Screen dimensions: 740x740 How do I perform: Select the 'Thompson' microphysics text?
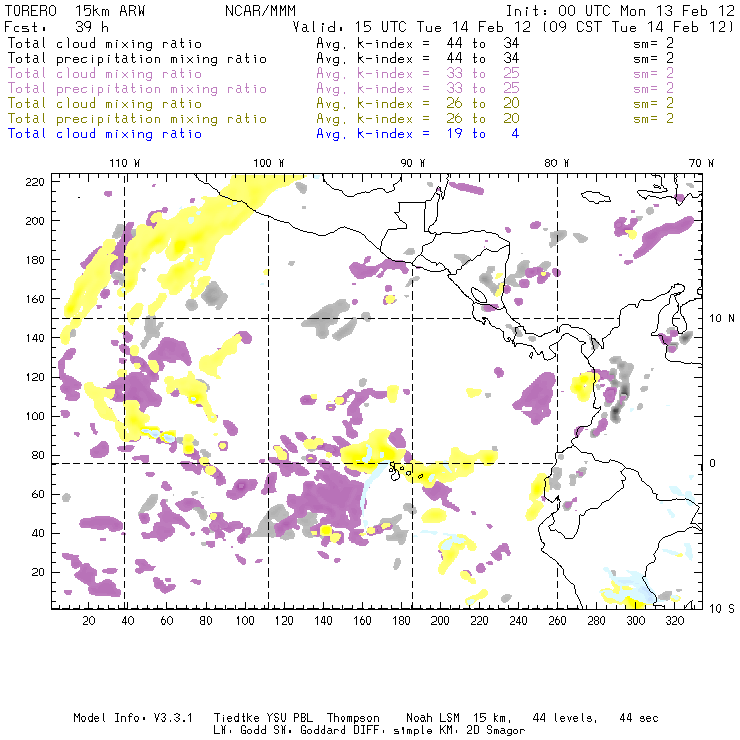(353, 718)
